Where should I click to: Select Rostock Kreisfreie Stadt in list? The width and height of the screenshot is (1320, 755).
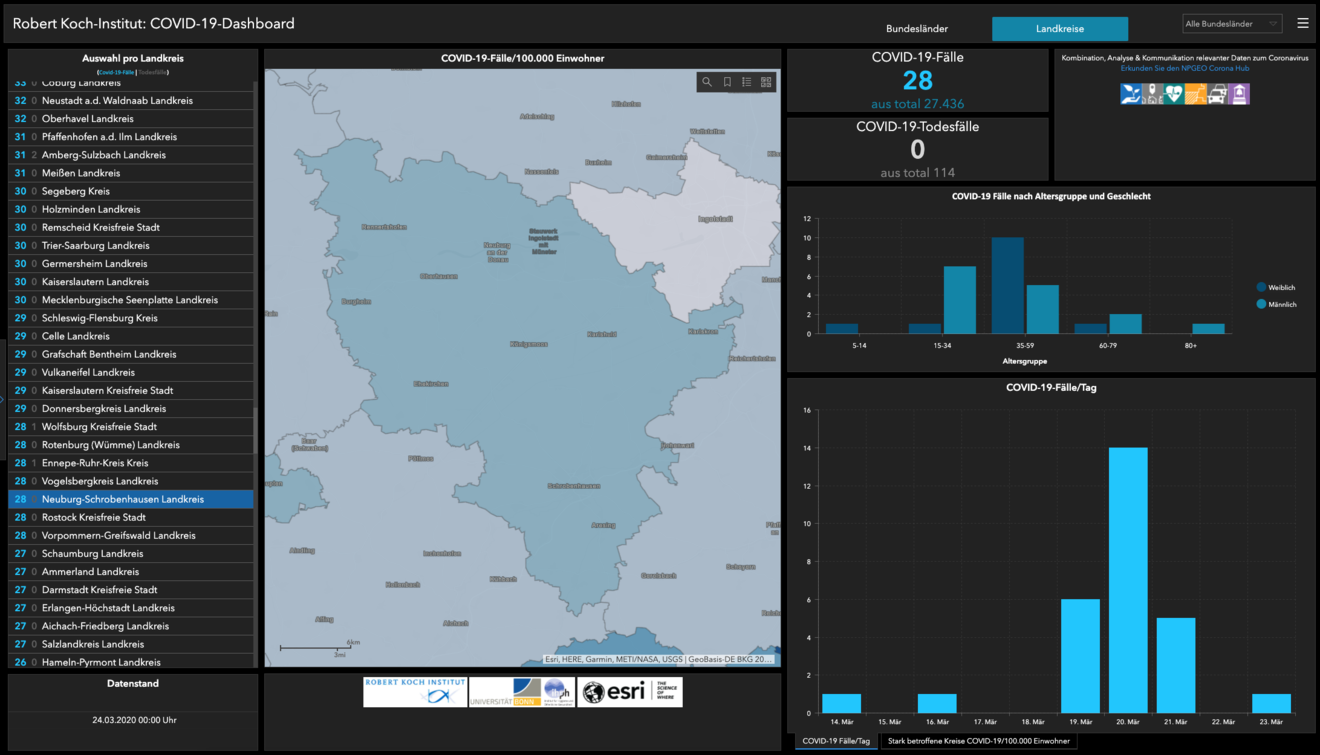[131, 517]
